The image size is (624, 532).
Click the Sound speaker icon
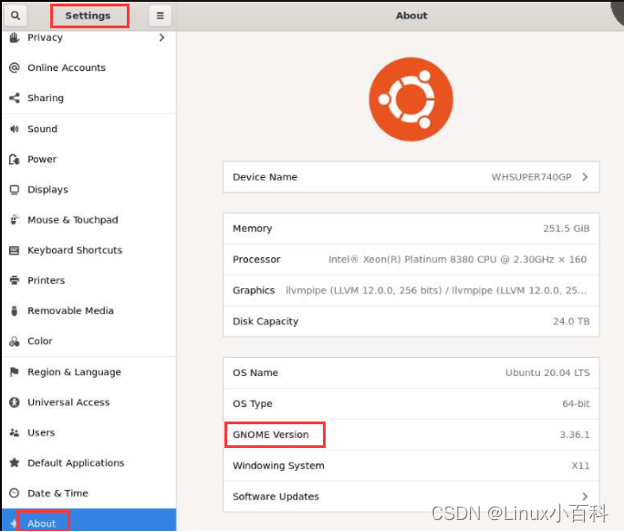[x=14, y=129]
